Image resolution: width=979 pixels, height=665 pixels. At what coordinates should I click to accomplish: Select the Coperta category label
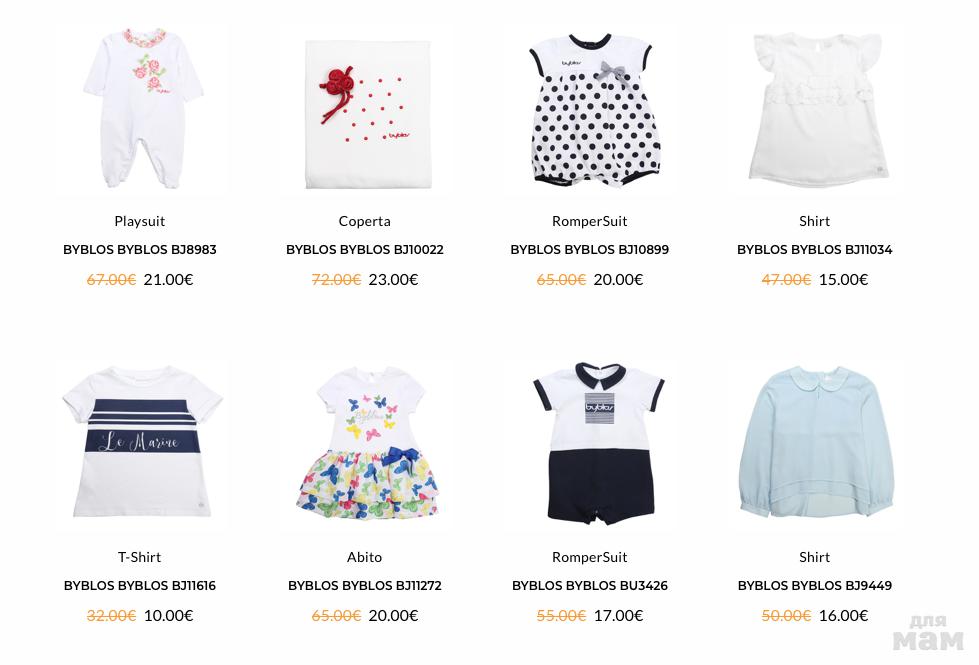click(x=365, y=221)
